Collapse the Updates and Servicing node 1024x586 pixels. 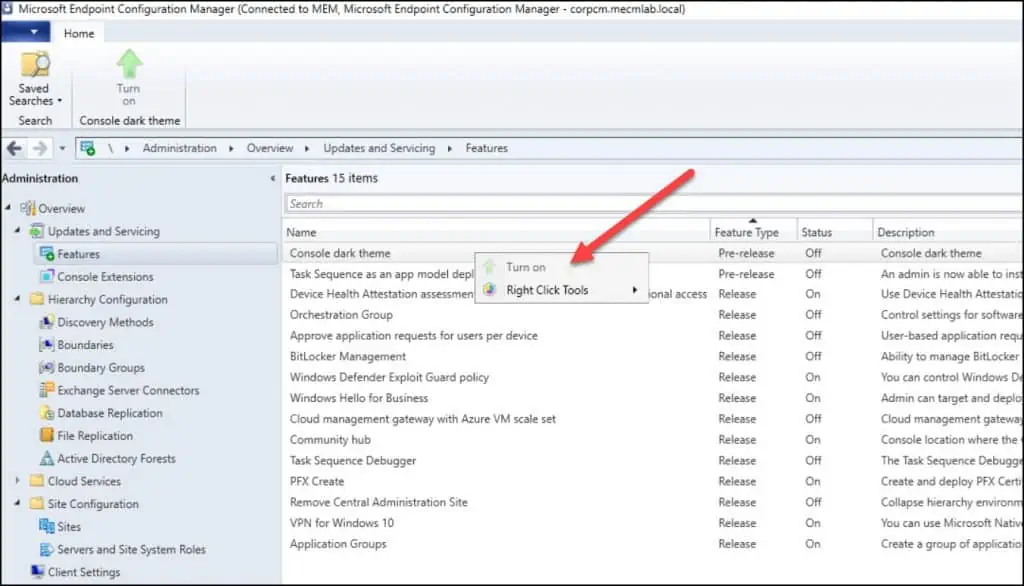[x=18, y=231]
